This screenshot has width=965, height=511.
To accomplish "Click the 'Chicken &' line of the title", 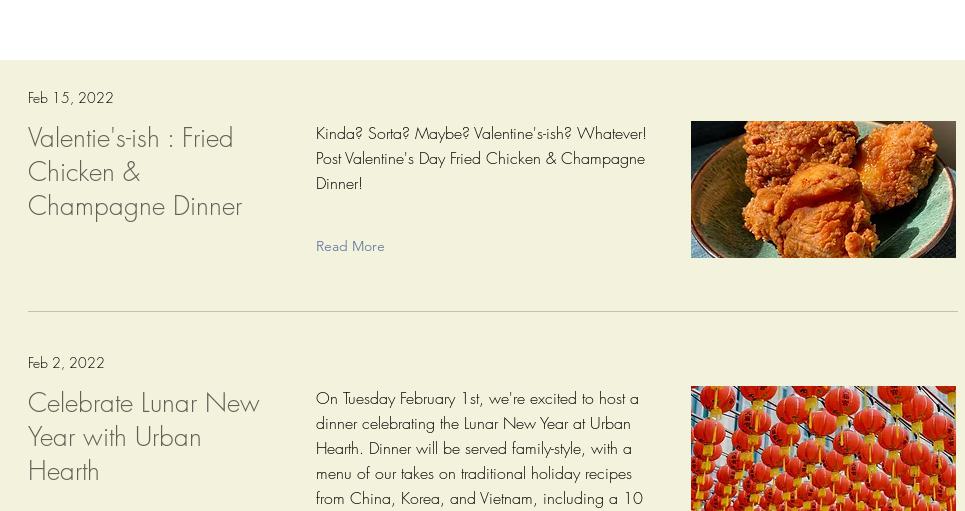I will coord(84,172).
